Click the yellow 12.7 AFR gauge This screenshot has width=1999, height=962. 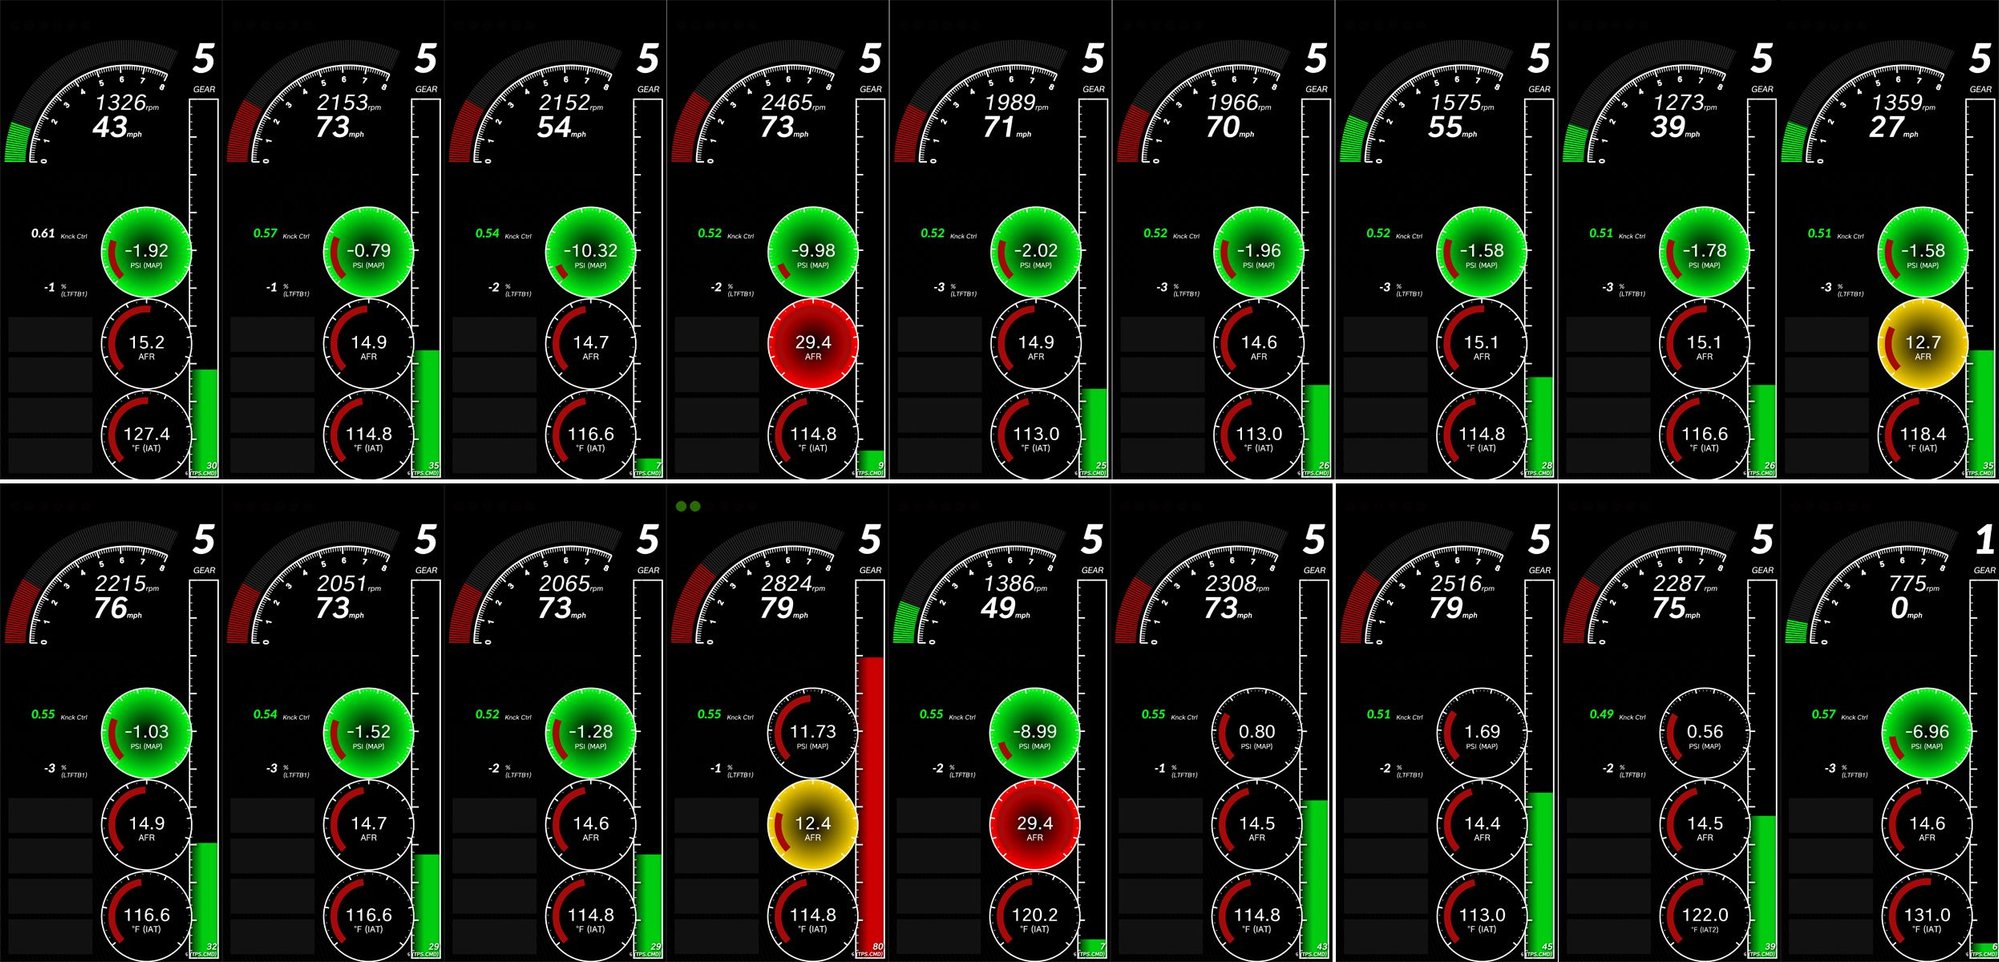pos(1922,343)
